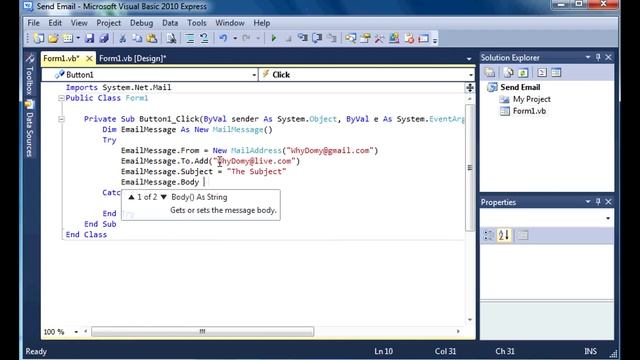Click View Designer in Solution Explorer toolbar
The height and width of the screenshot is (360, 640).
(556, 73)
